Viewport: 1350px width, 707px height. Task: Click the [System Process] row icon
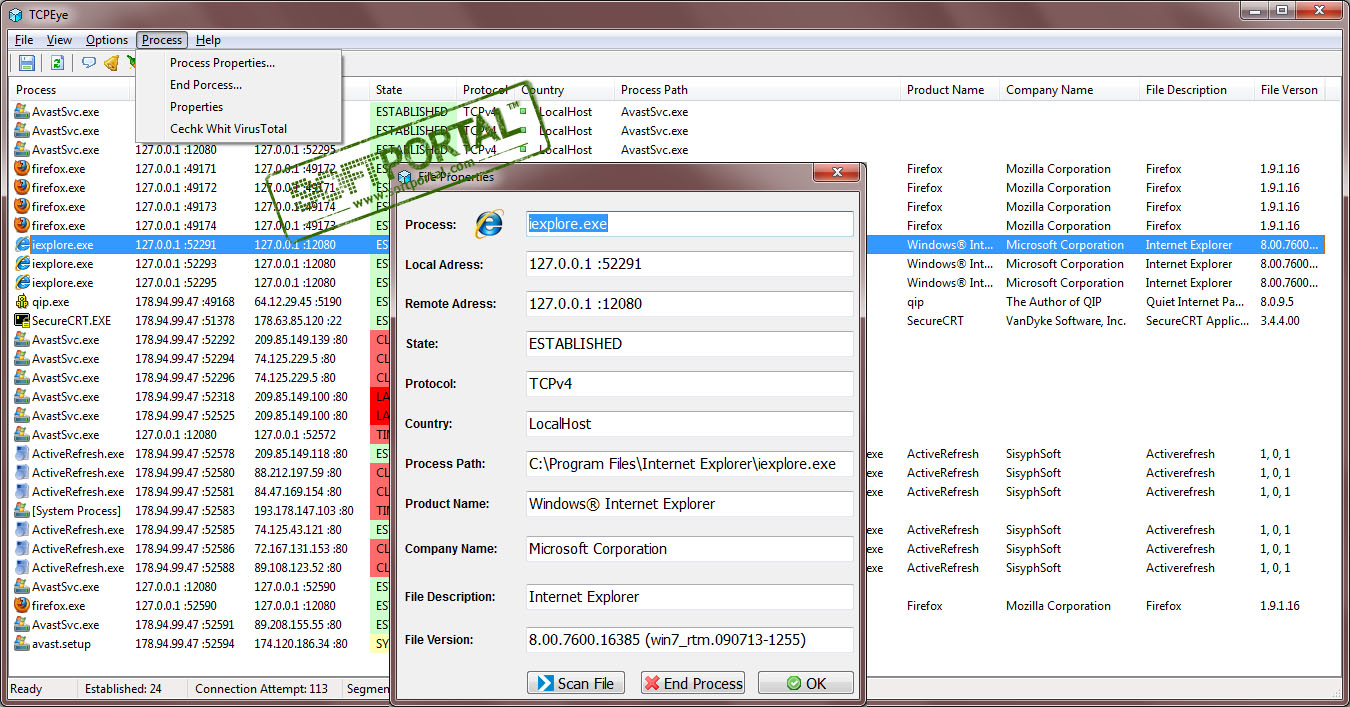pos(22,511)
